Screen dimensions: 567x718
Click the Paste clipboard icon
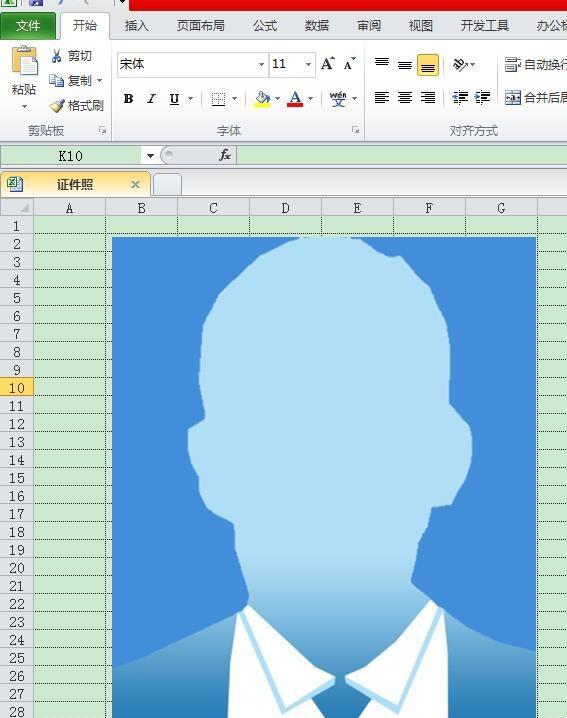pyautogui.click(x=24, y=61)
